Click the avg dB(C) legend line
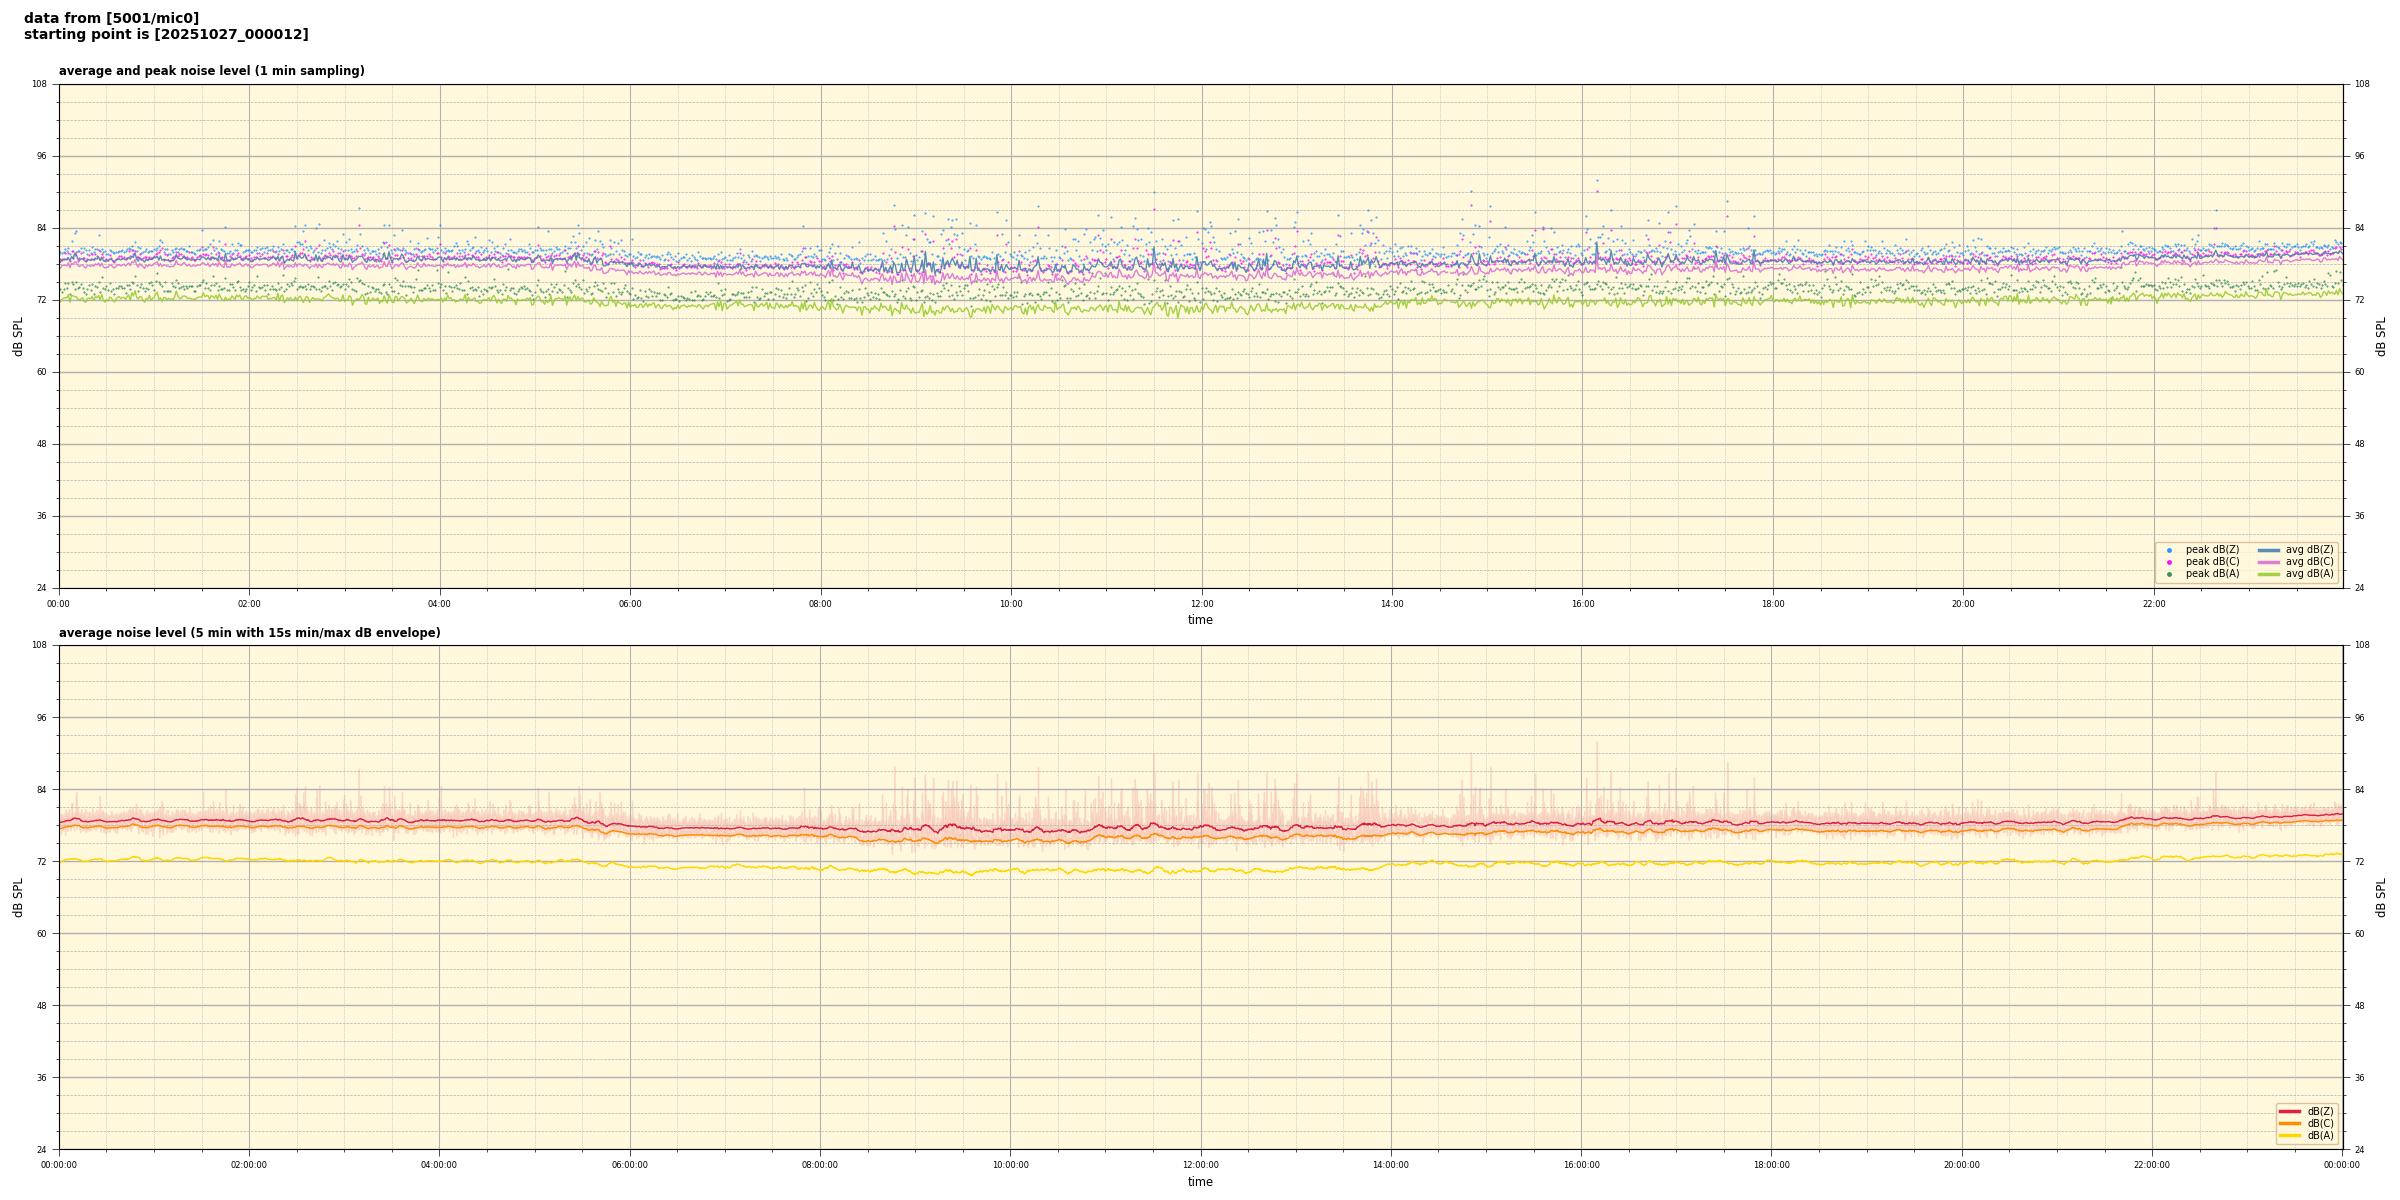This screenshot has height=1200, width=2400. 2268,562
